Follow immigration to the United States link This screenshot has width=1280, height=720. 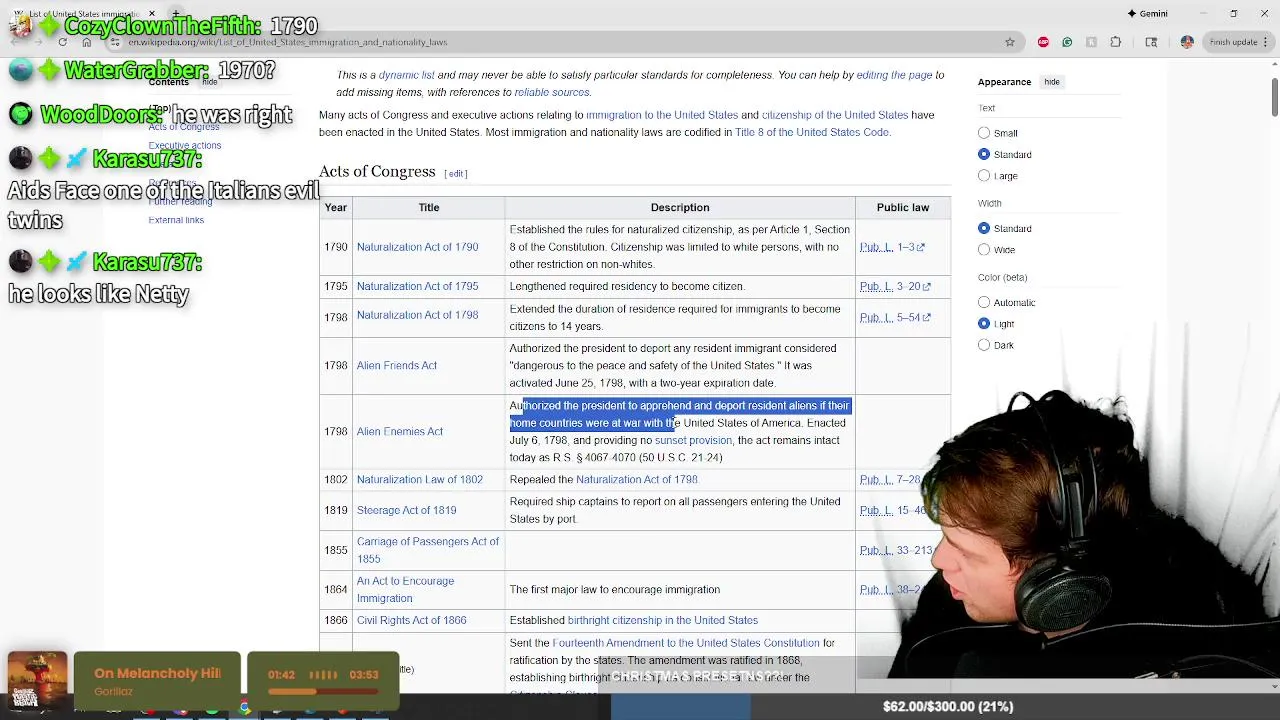662,115
